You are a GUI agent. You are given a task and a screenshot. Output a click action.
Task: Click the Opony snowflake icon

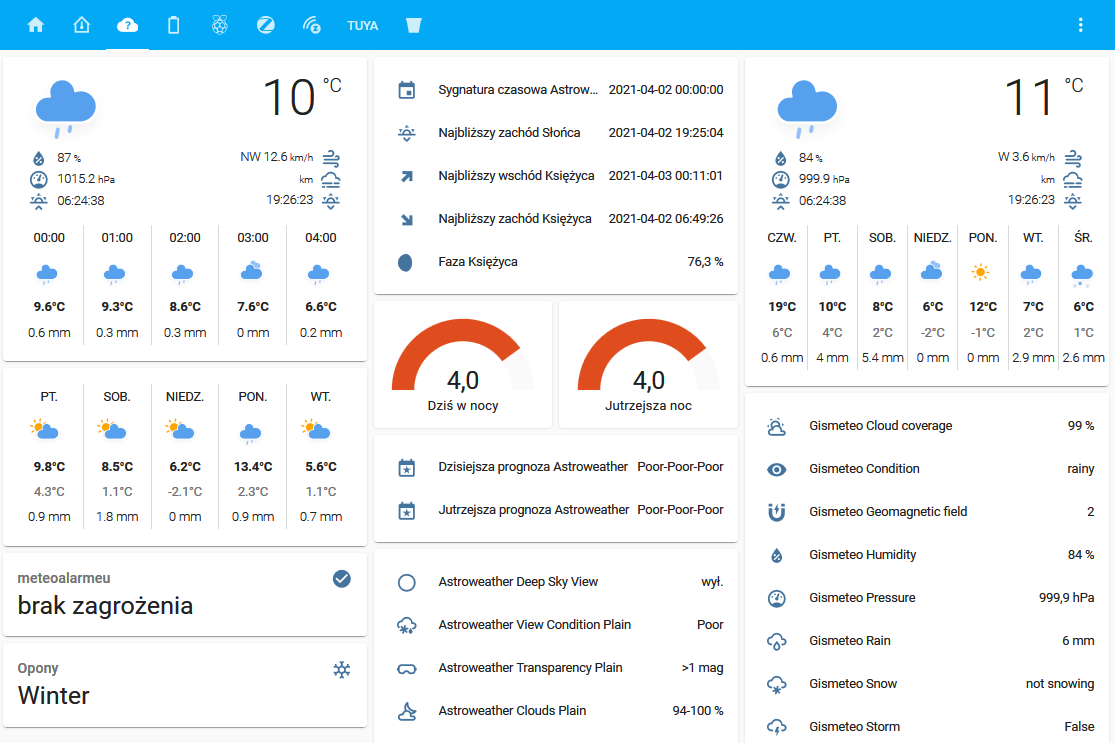[342, 669]
